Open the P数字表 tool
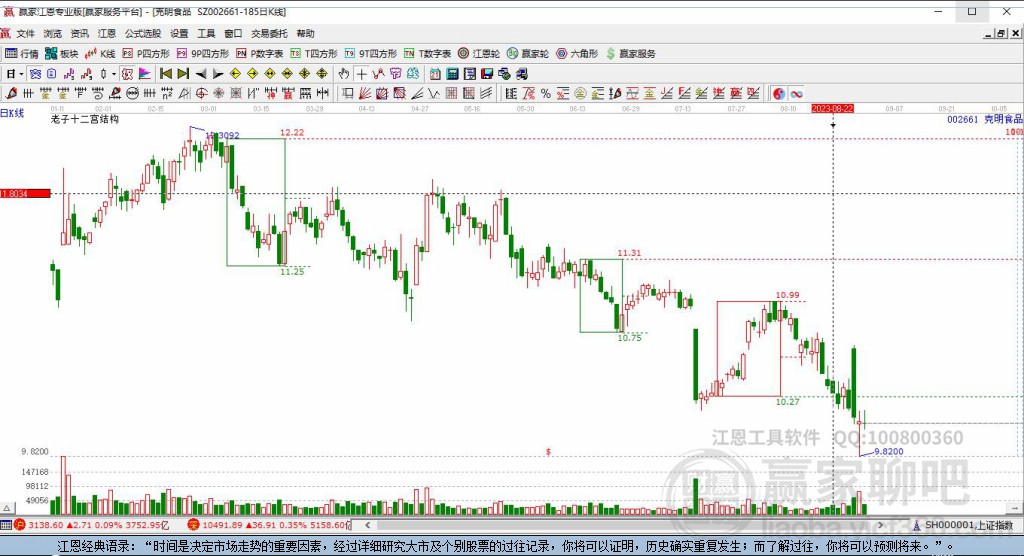 [259, 54]
